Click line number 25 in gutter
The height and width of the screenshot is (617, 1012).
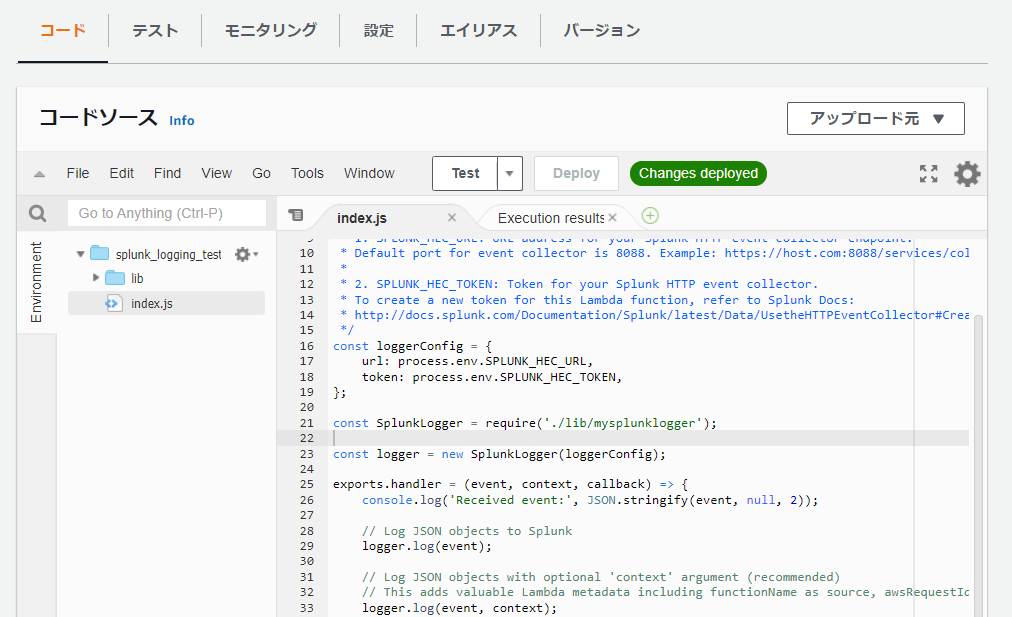tap(307, 484)
